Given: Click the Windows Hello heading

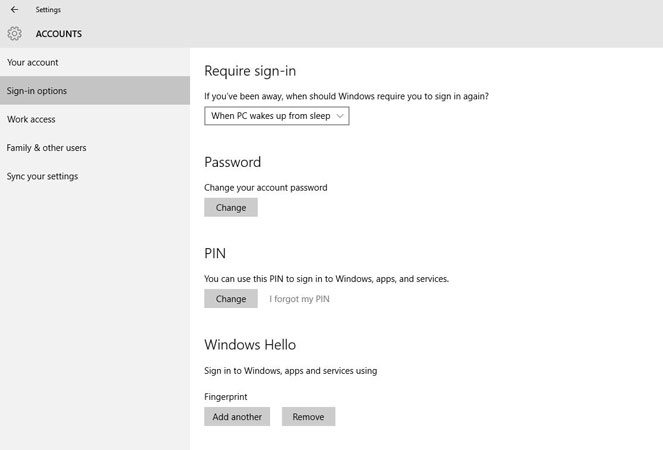Looking at the screenshot, I should pyautogui.click(x=250, y=345).
